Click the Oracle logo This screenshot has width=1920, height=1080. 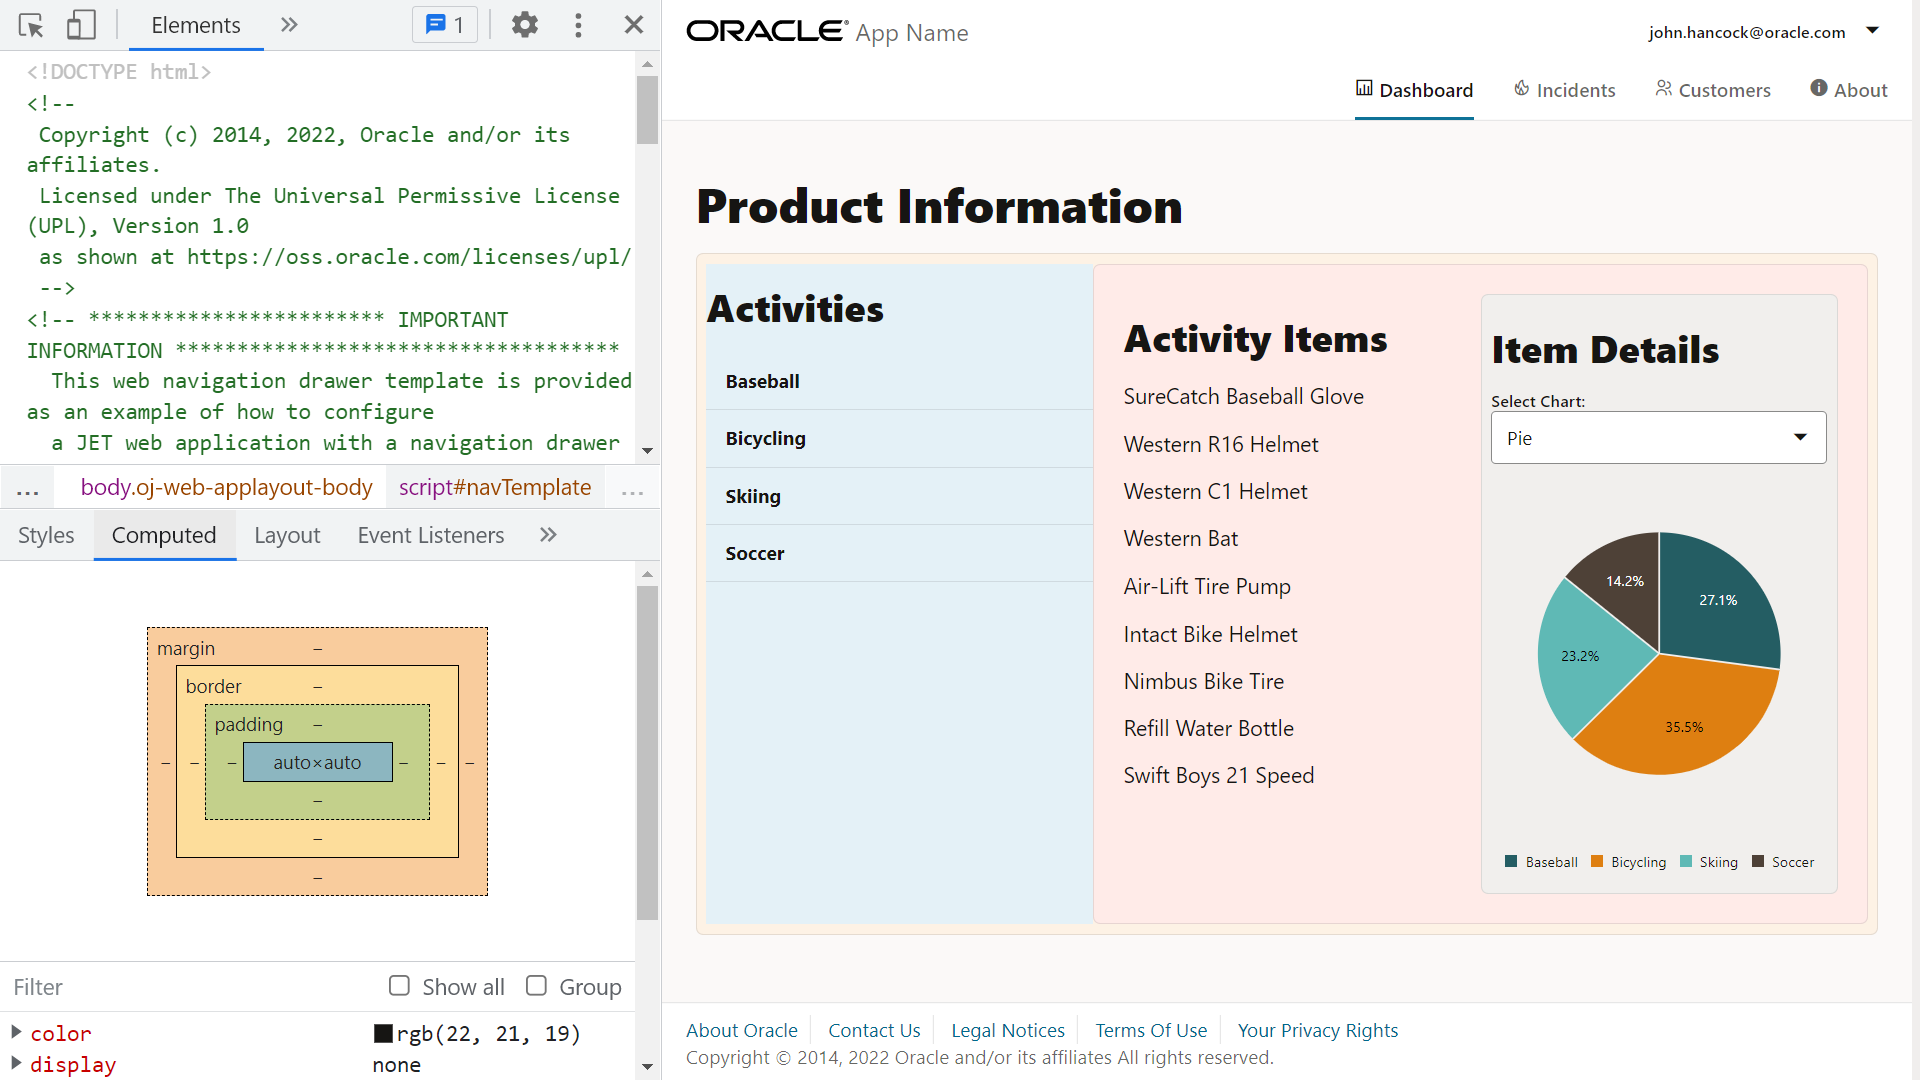click(x=766, y=32)
